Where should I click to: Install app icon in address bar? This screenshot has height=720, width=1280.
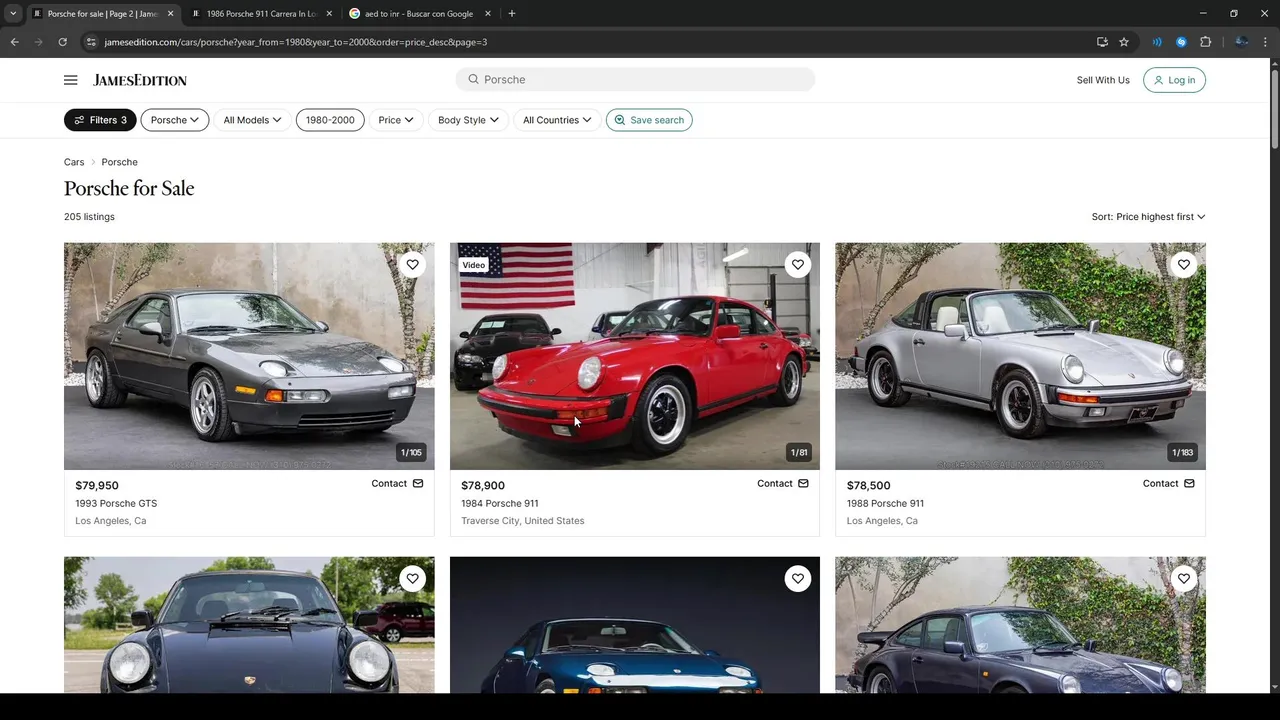[1102, 42]
